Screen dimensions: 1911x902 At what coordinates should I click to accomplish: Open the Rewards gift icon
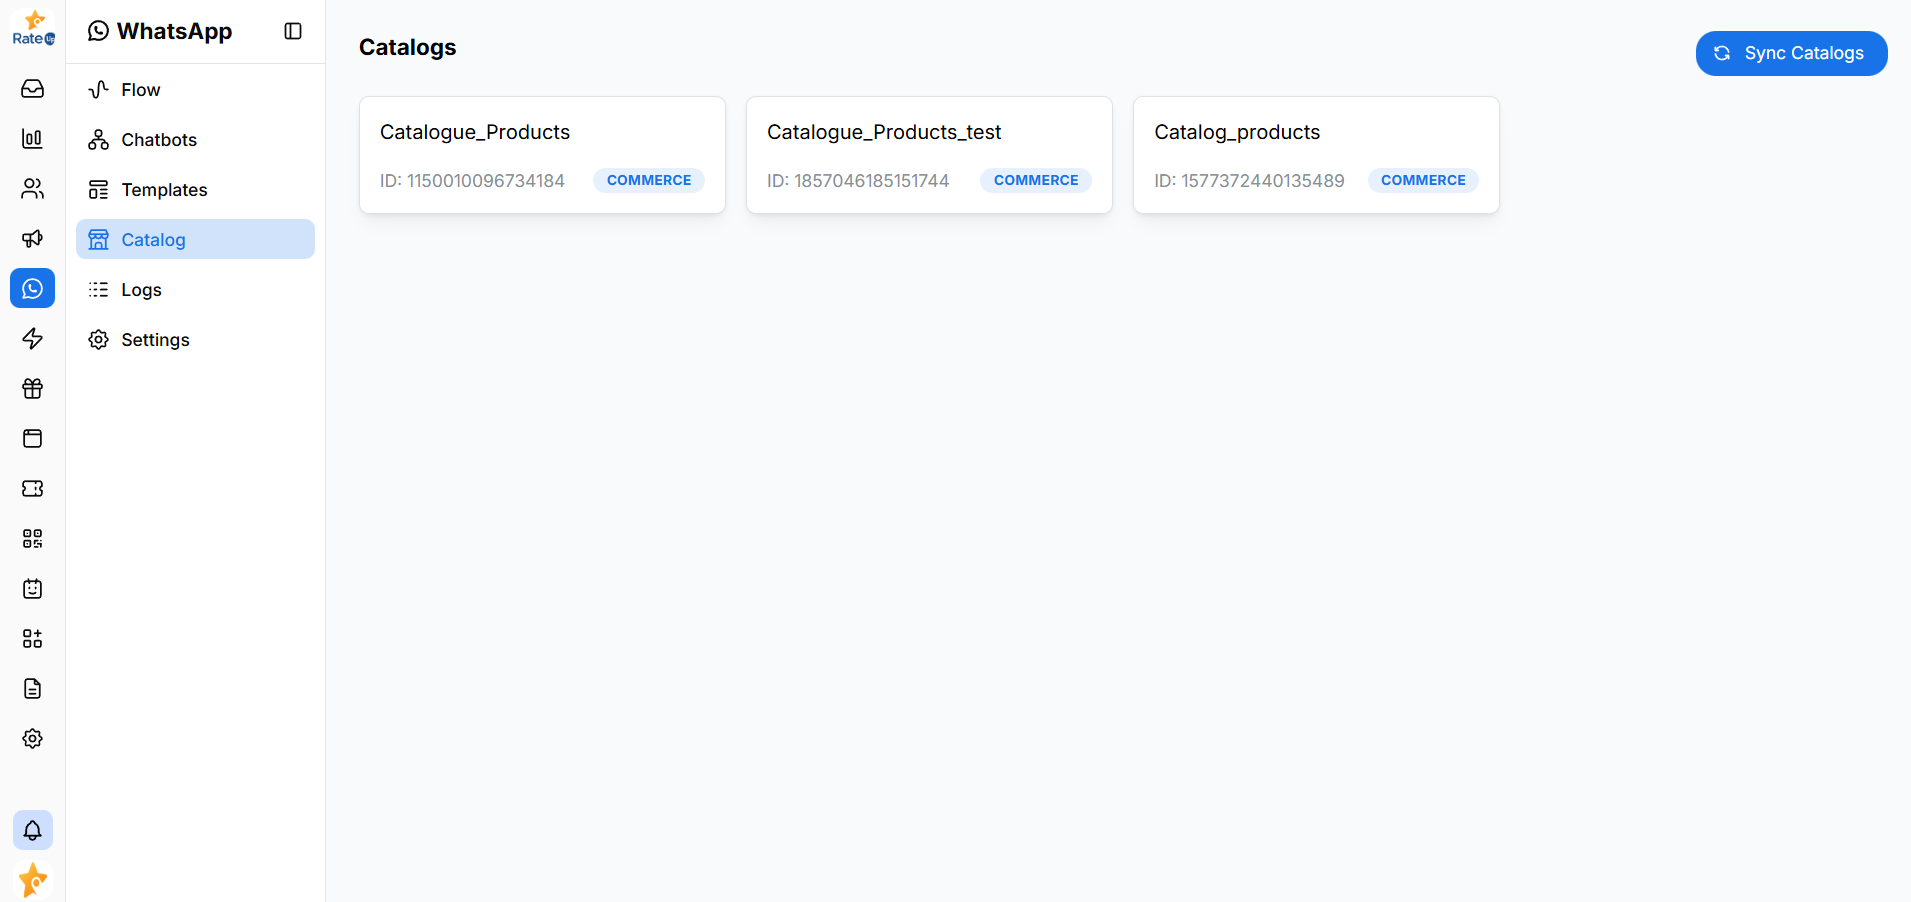(x=32, y=388)
